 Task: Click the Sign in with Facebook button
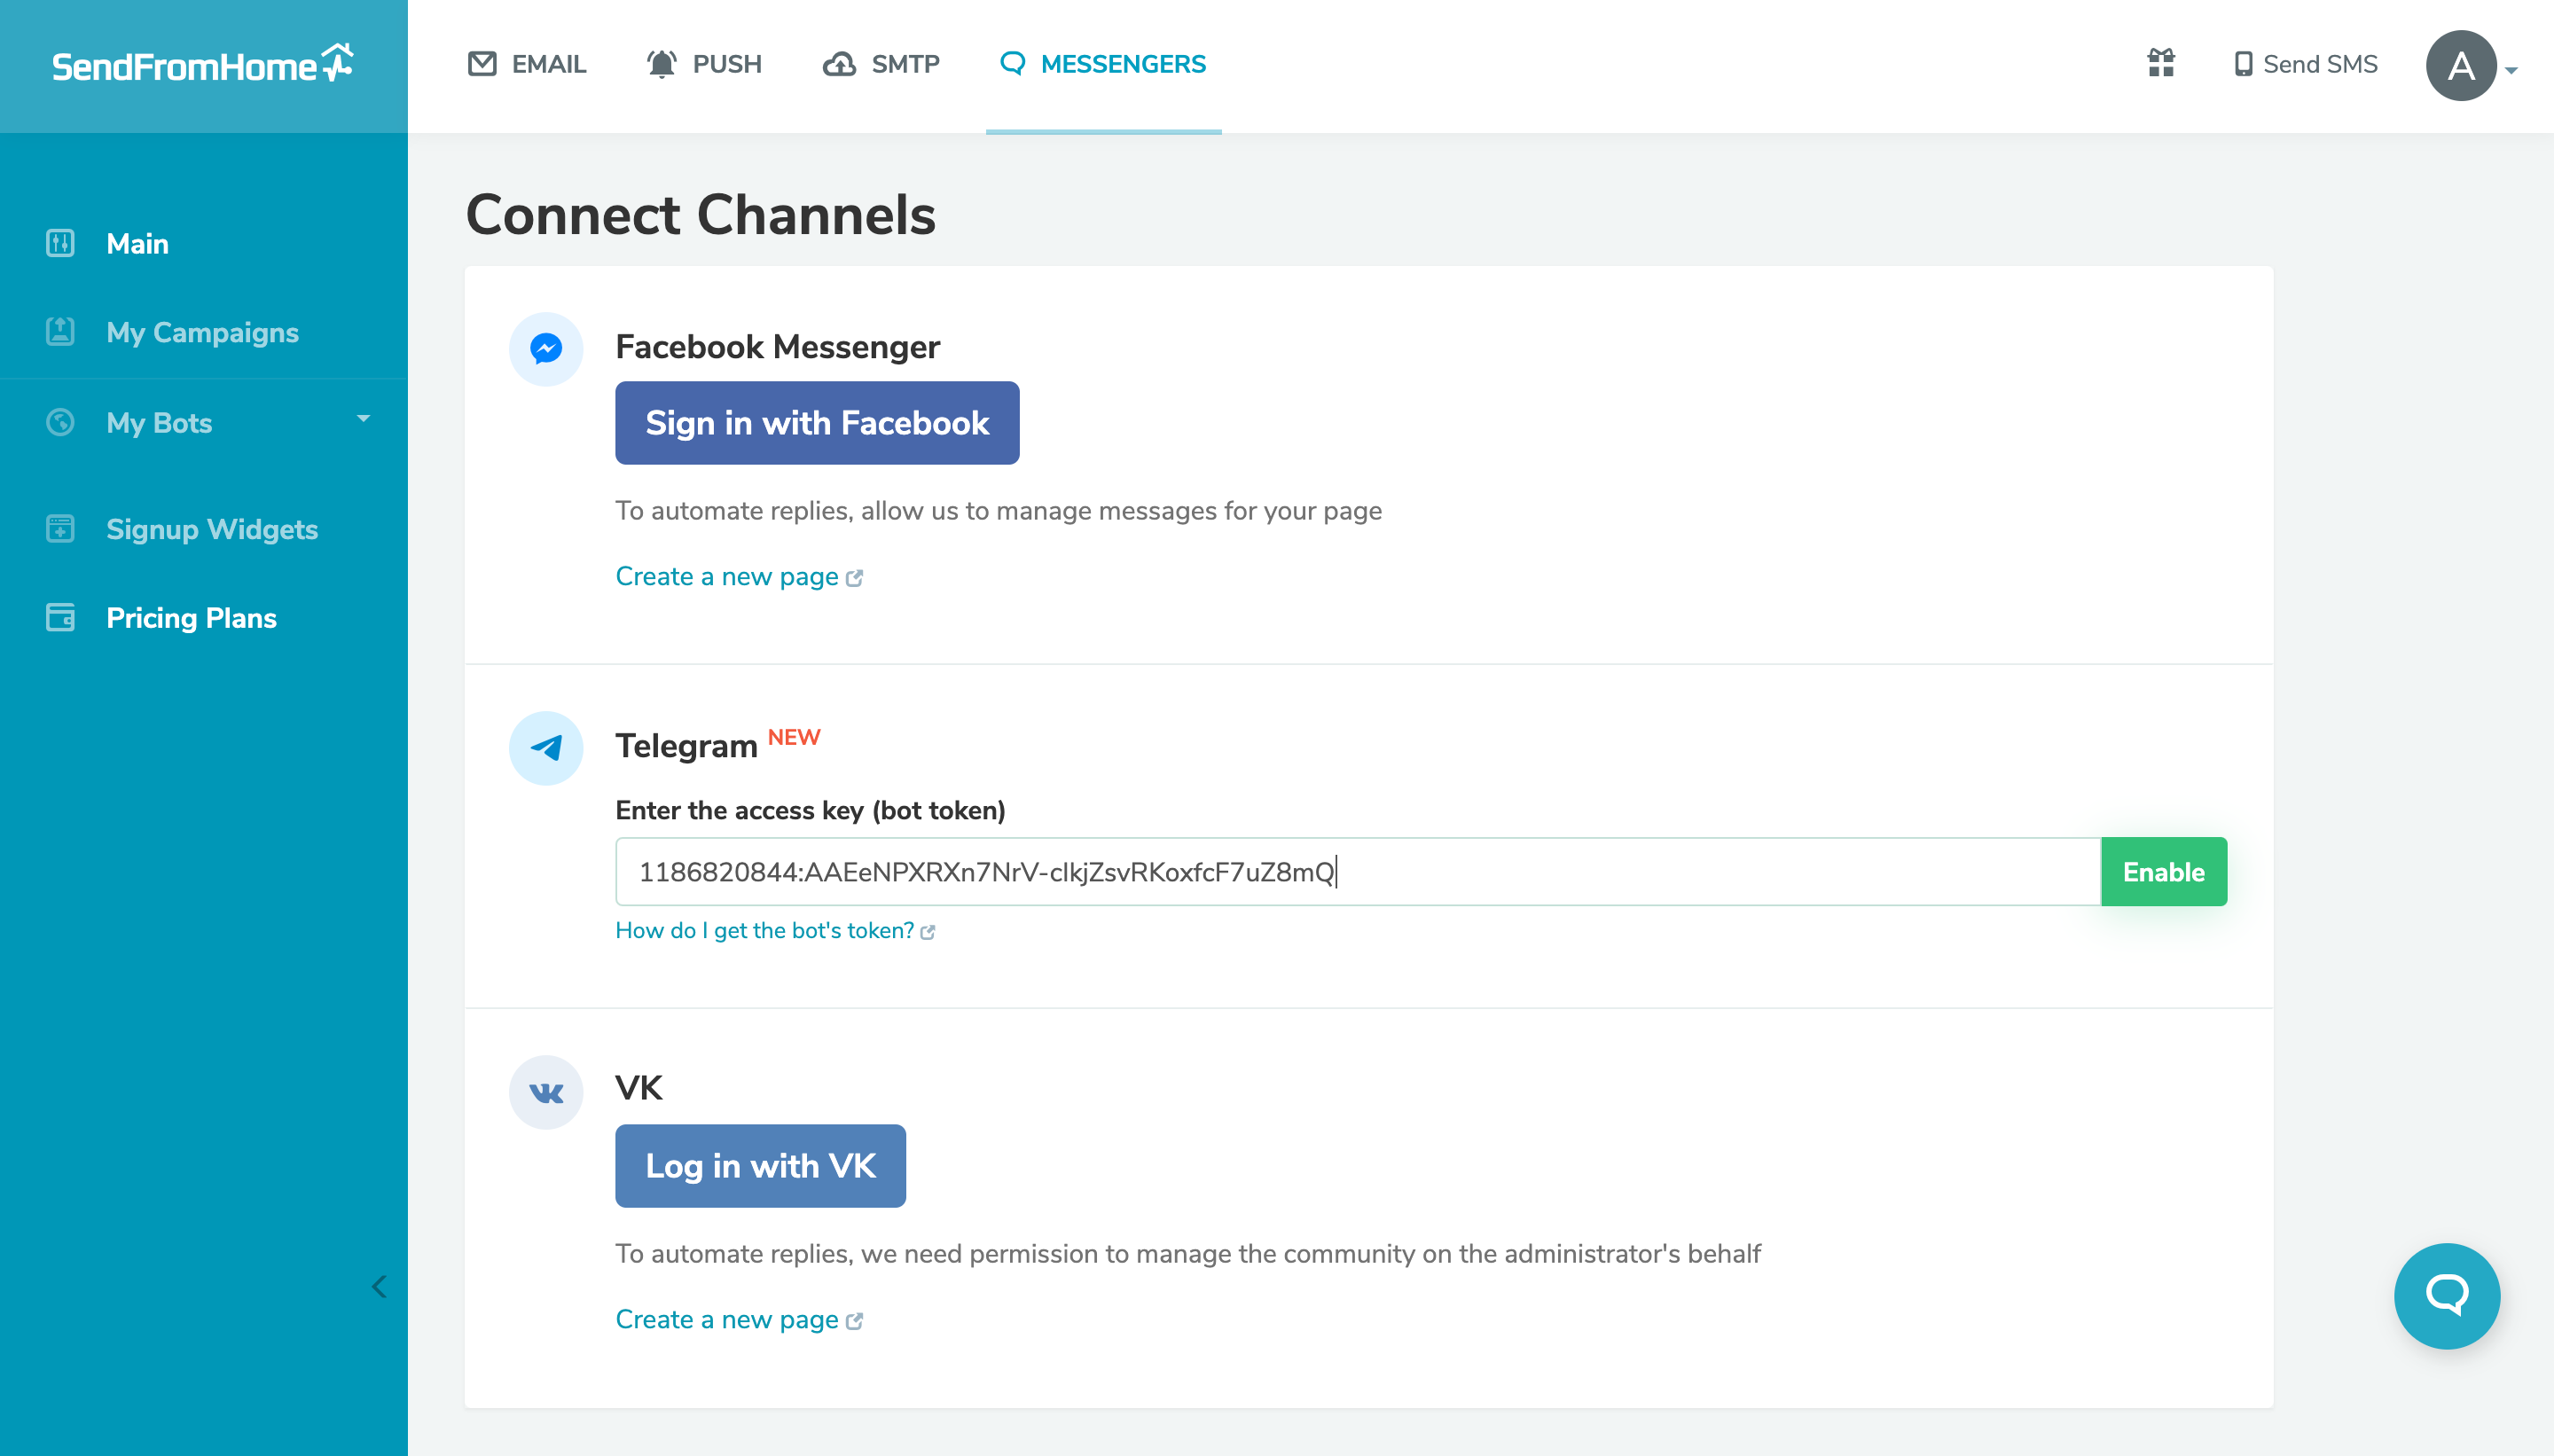click(x=816, y=423)
